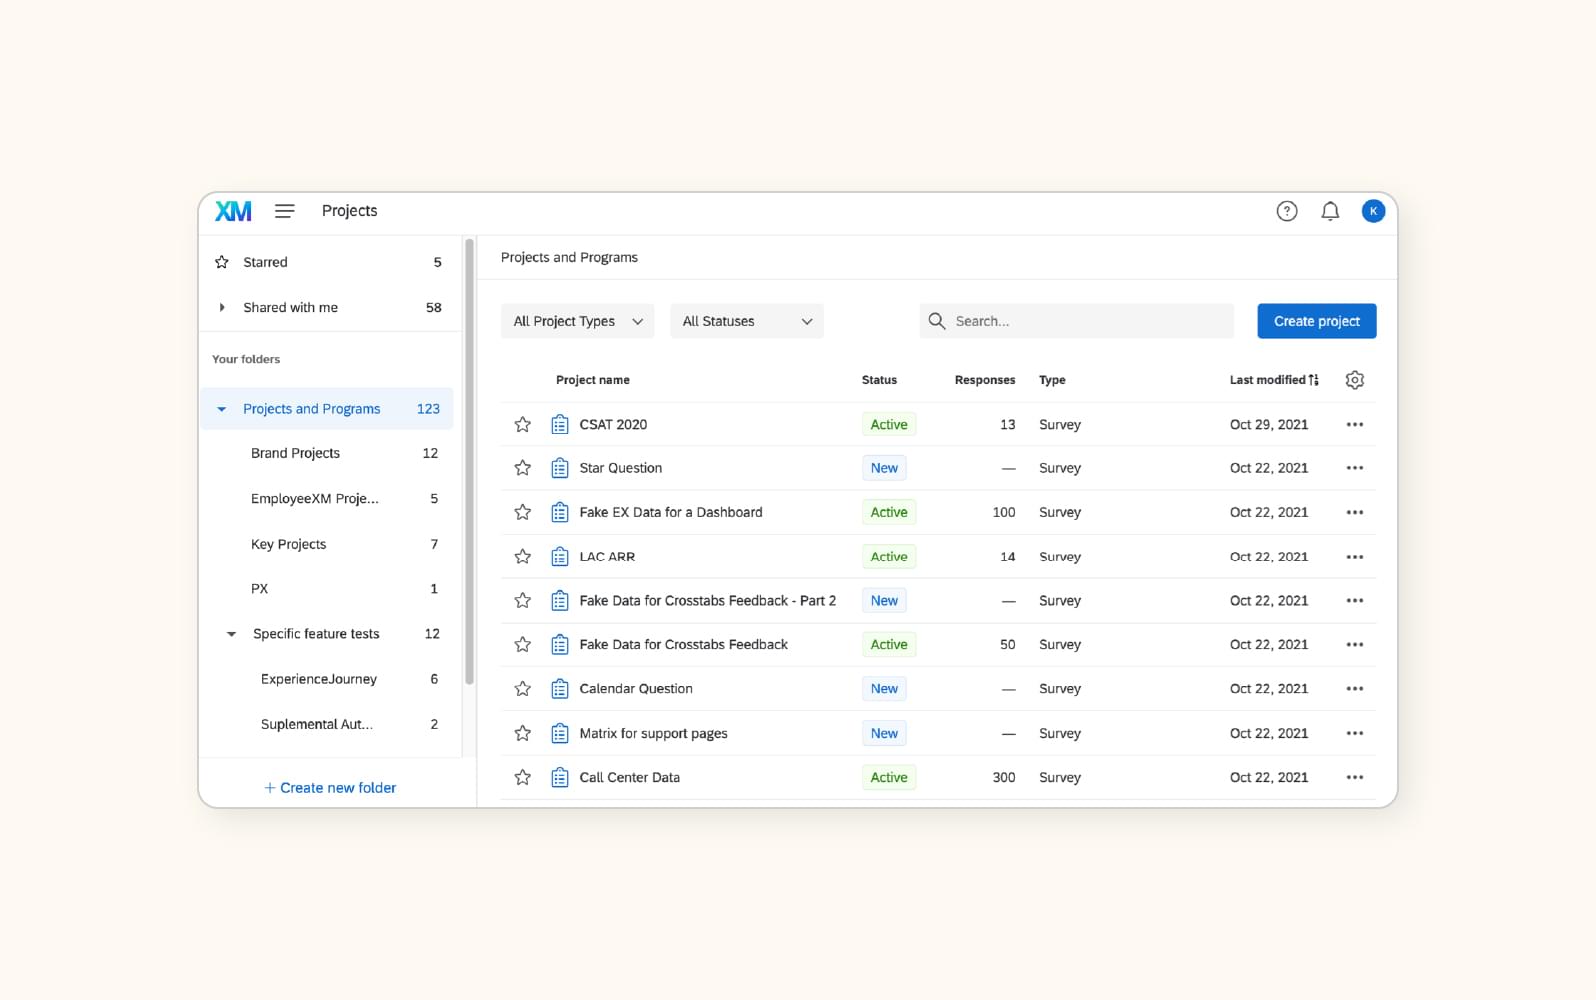Open more options for Star Question
The height and width of the screenshot is (1000, 1596).
(1355, 468)
